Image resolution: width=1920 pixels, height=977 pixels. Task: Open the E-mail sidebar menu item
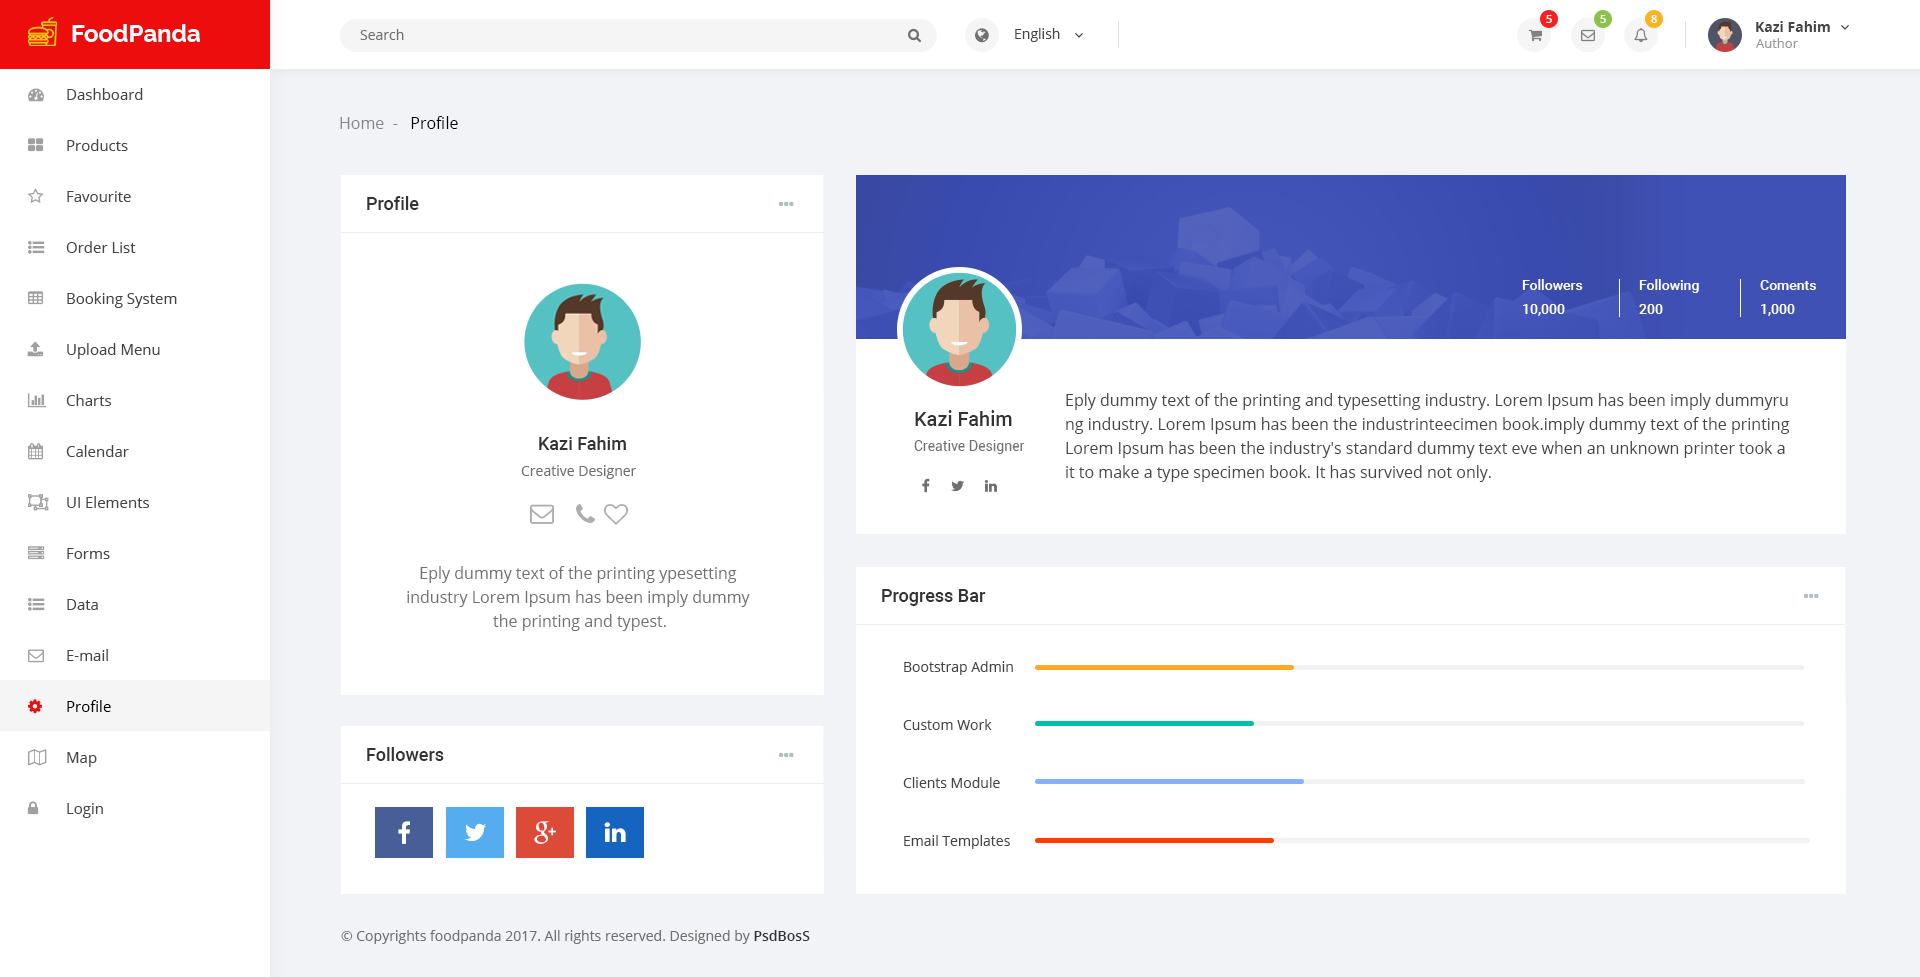point(88,655)
